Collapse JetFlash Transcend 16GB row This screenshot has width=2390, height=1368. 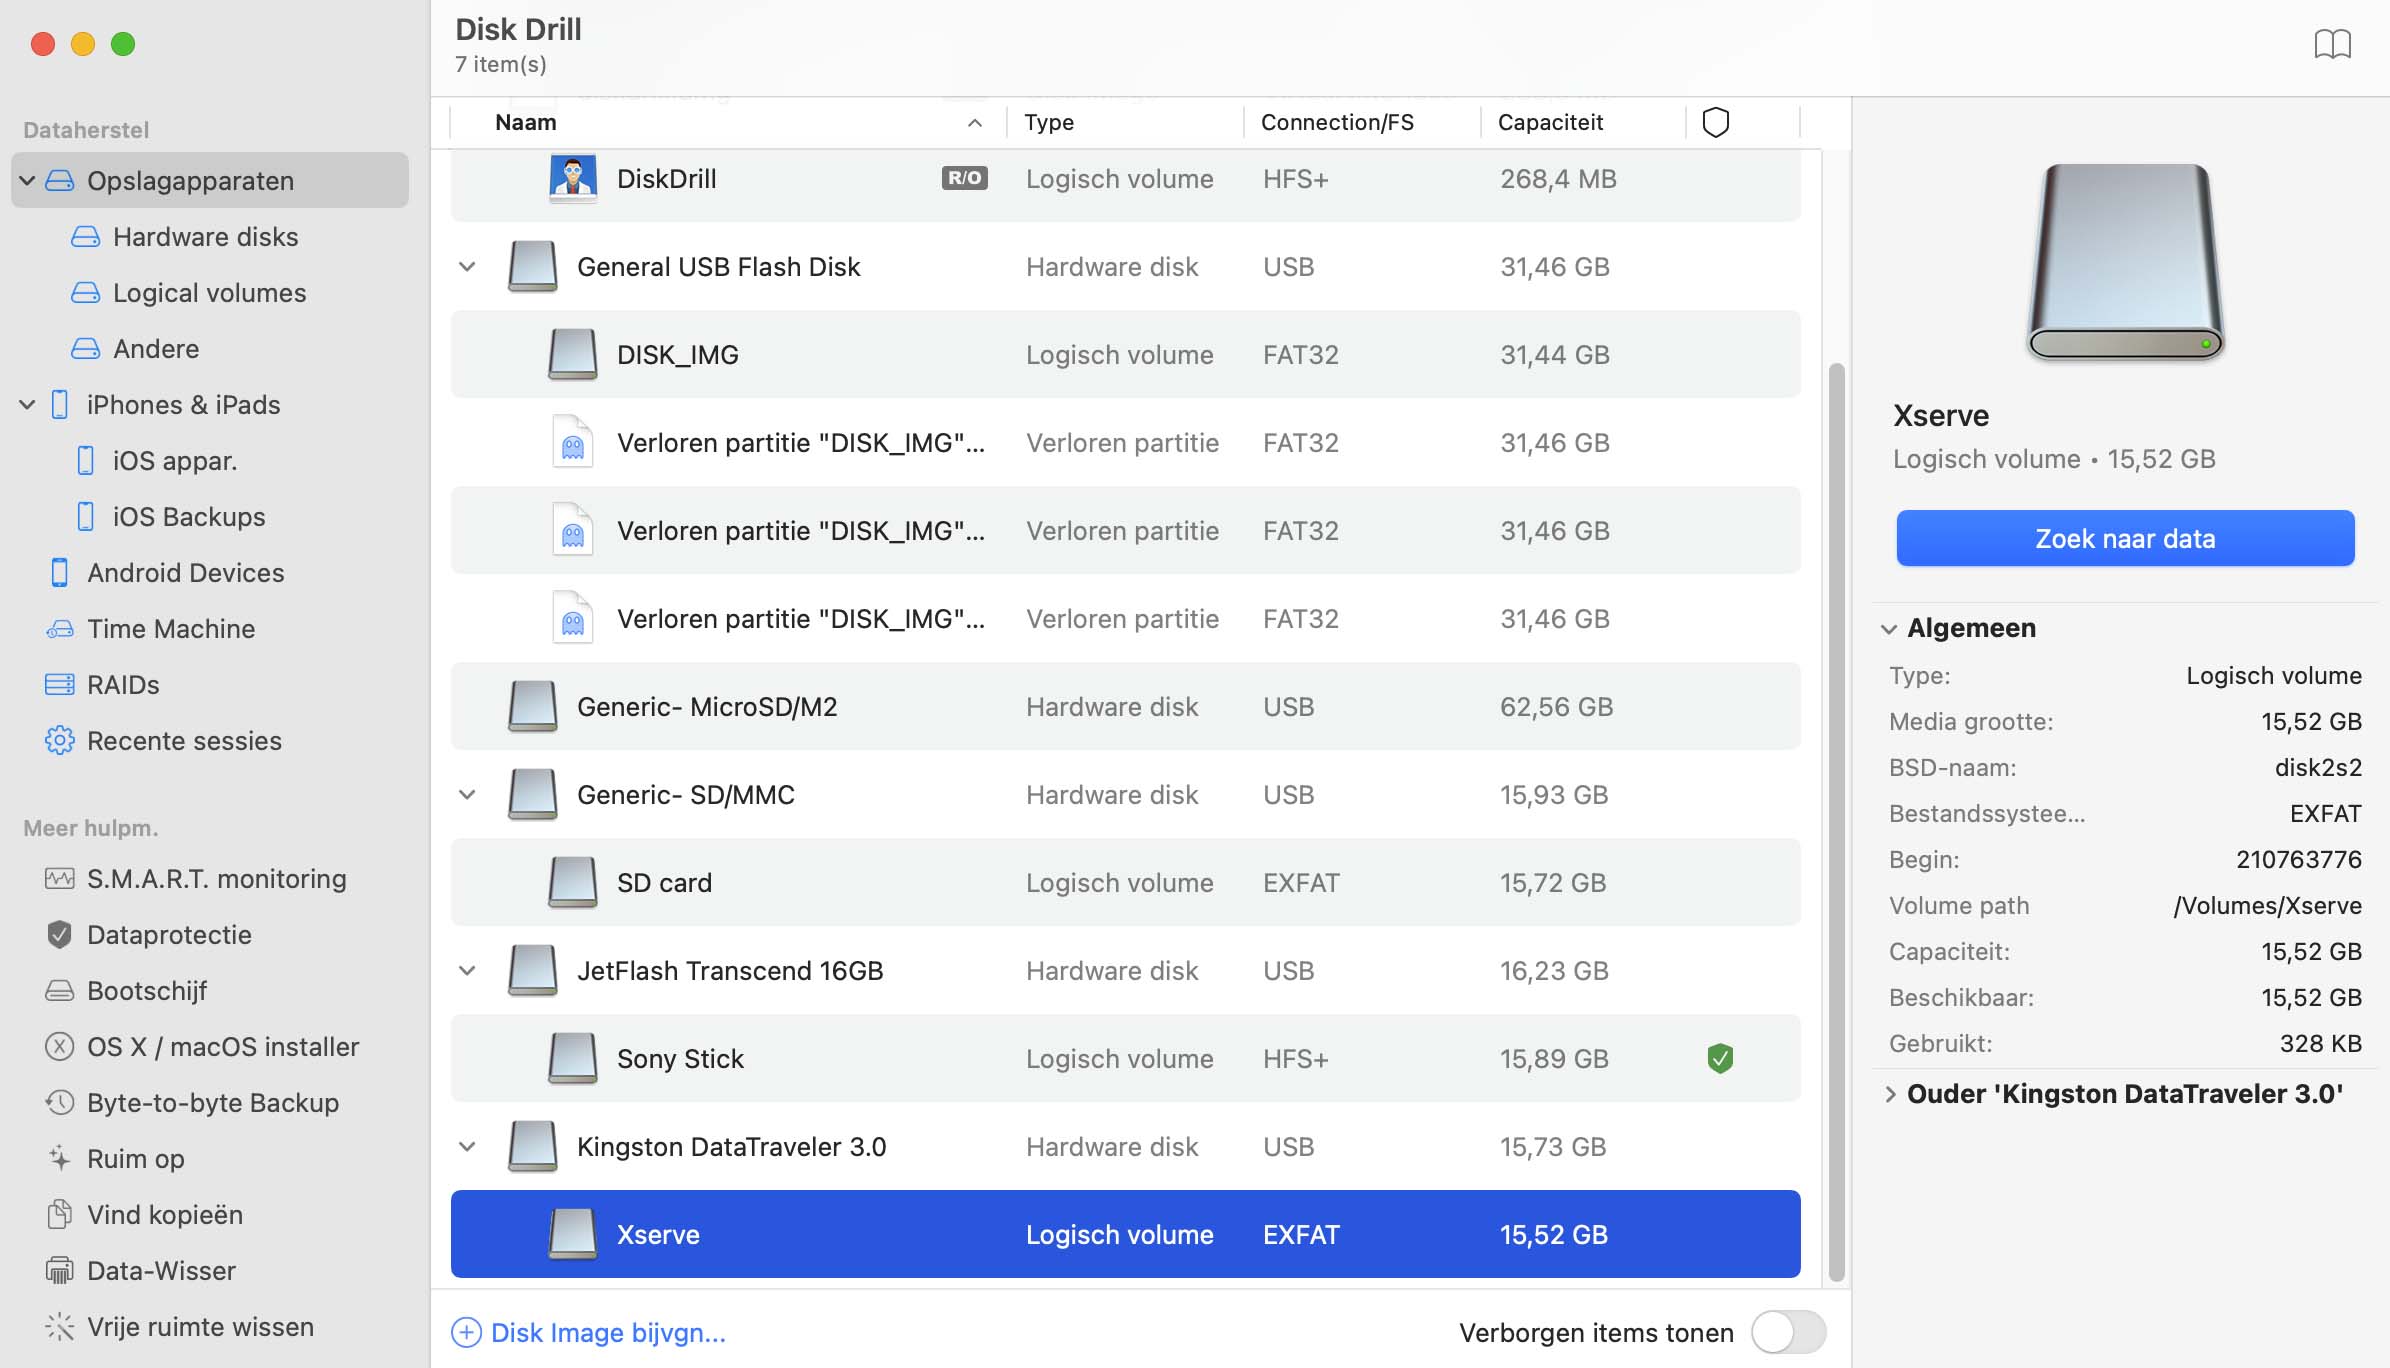pyautogui.click(x=467, y=971)
